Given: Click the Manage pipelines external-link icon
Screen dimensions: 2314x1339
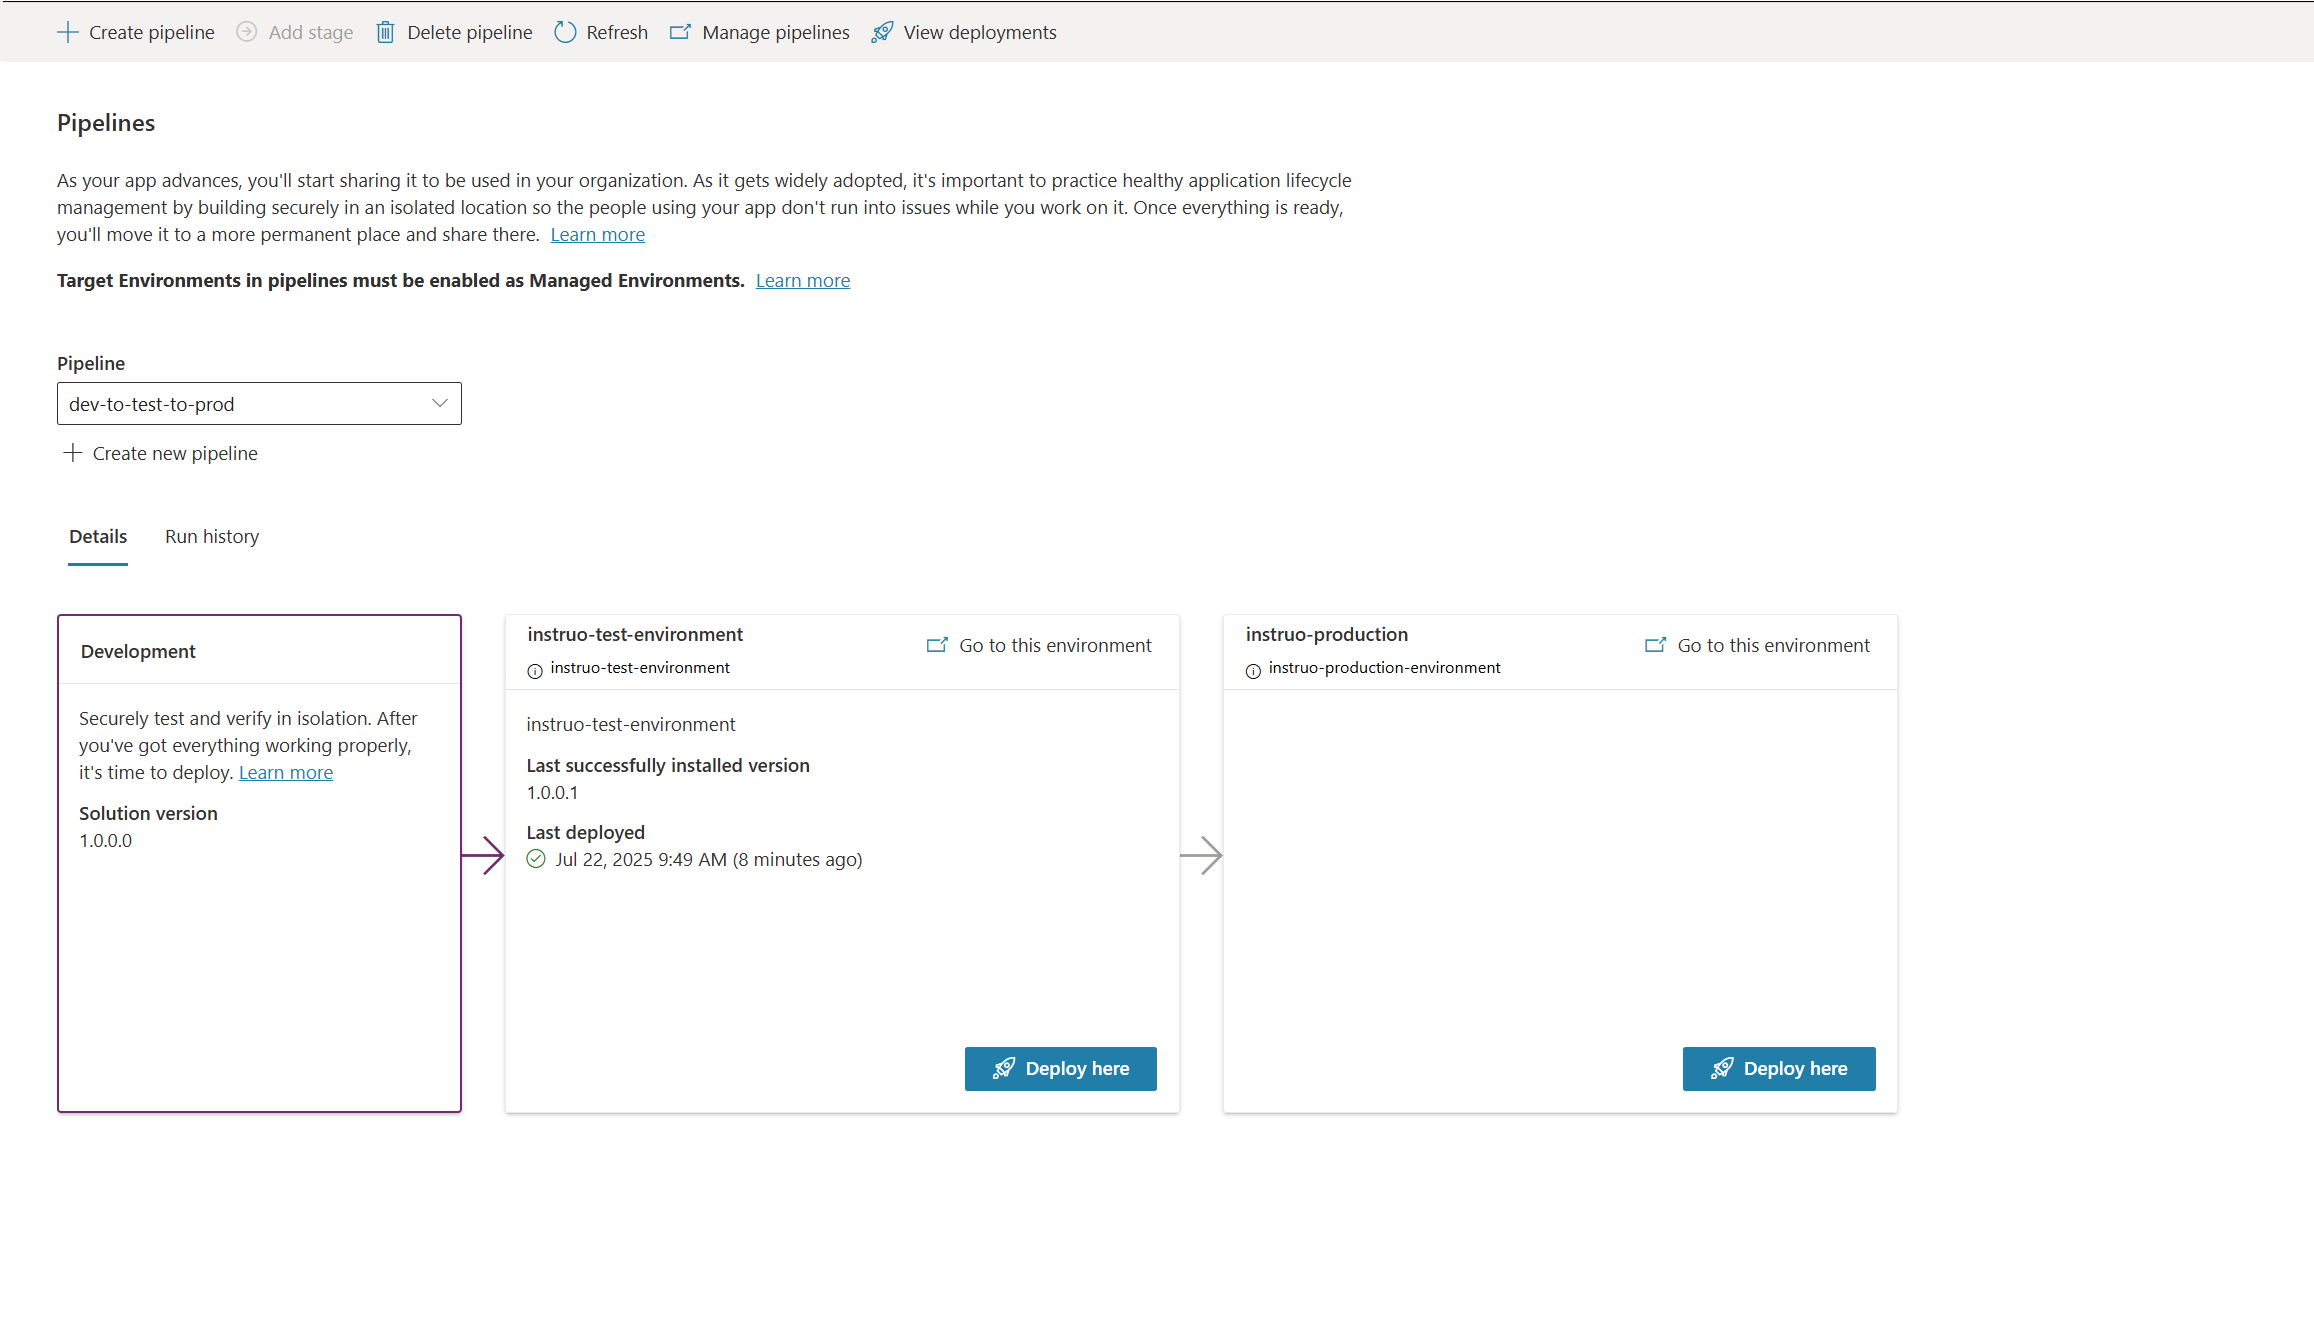Looking at the screenshot, I should (680, 32).
